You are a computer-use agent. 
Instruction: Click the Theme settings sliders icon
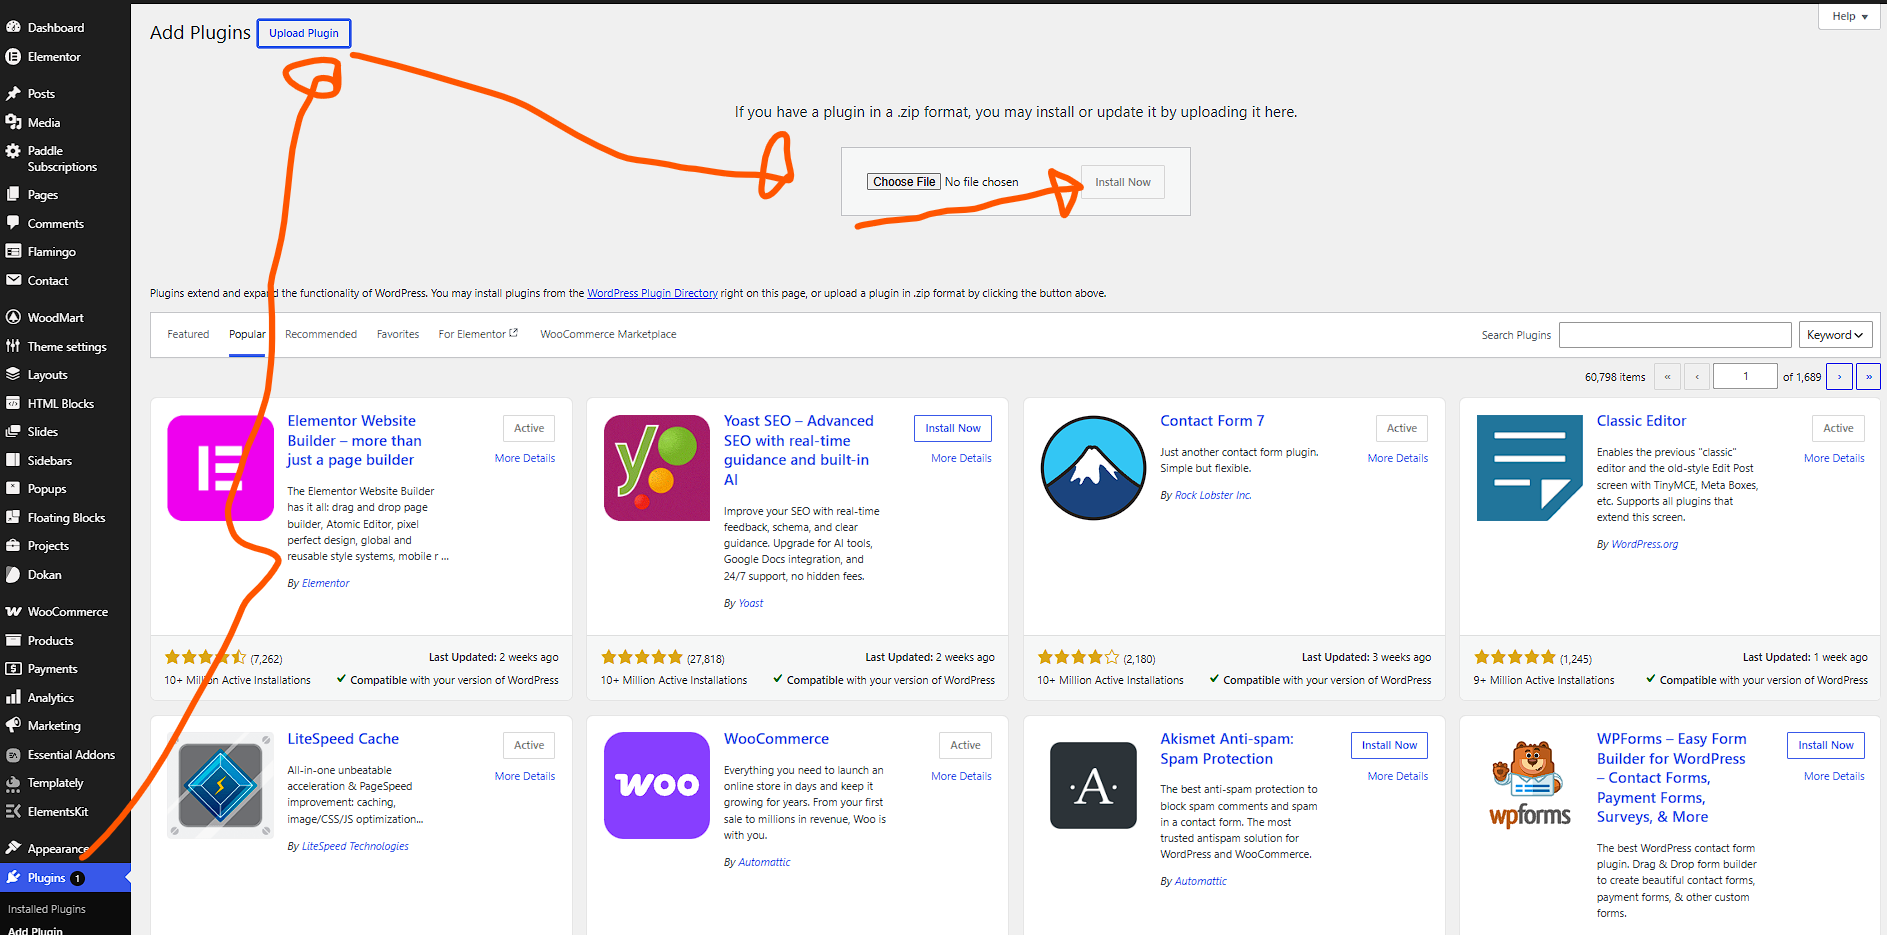coord(13,346)
